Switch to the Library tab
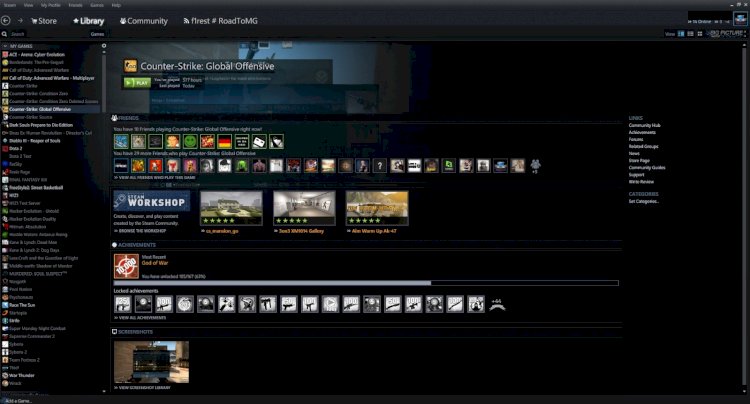Image resolution: width=750 pixels, height=404 pixels. (x=88, y=21)
